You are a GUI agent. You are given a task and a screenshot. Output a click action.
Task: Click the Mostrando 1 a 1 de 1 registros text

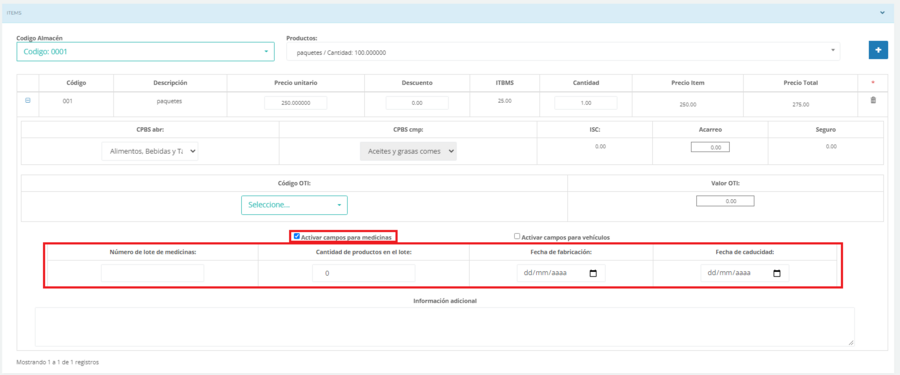coord(58,362)
